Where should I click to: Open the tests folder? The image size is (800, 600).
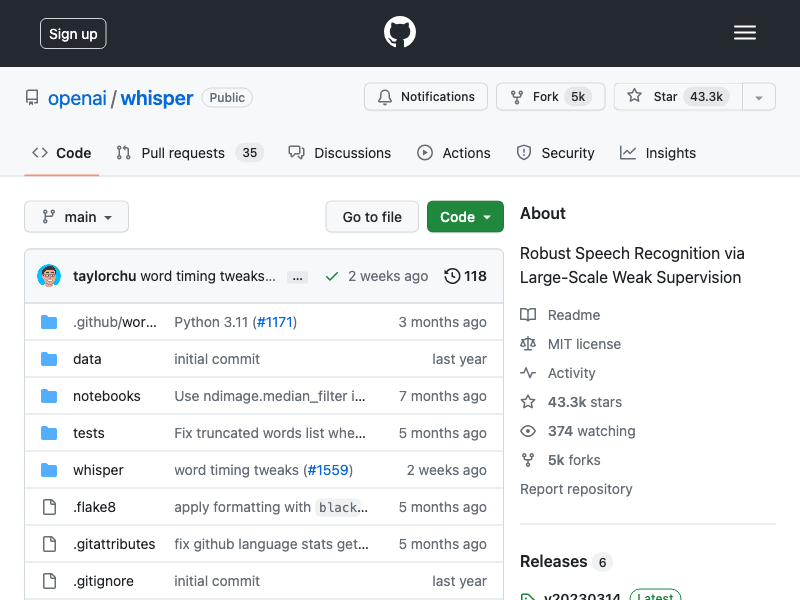(x=89, y=433)
